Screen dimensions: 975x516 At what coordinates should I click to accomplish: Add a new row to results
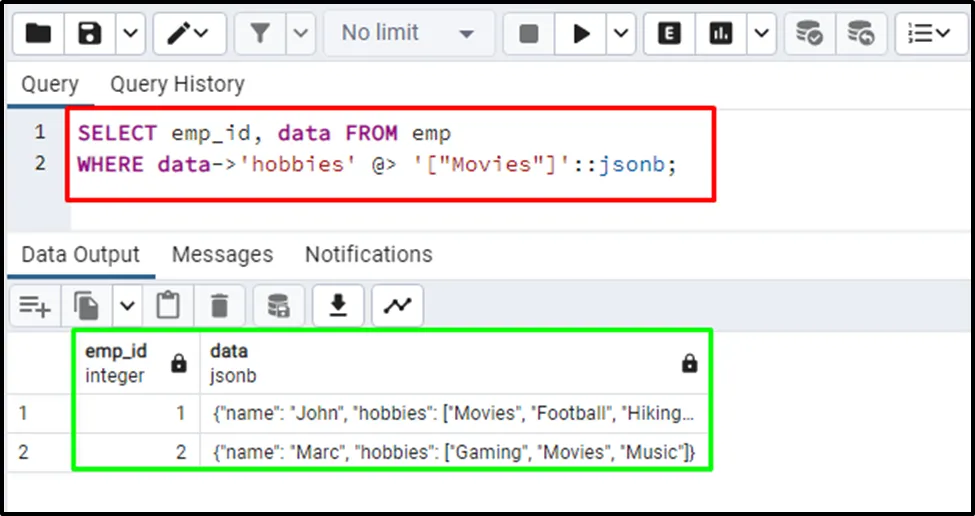coord(35,306)
